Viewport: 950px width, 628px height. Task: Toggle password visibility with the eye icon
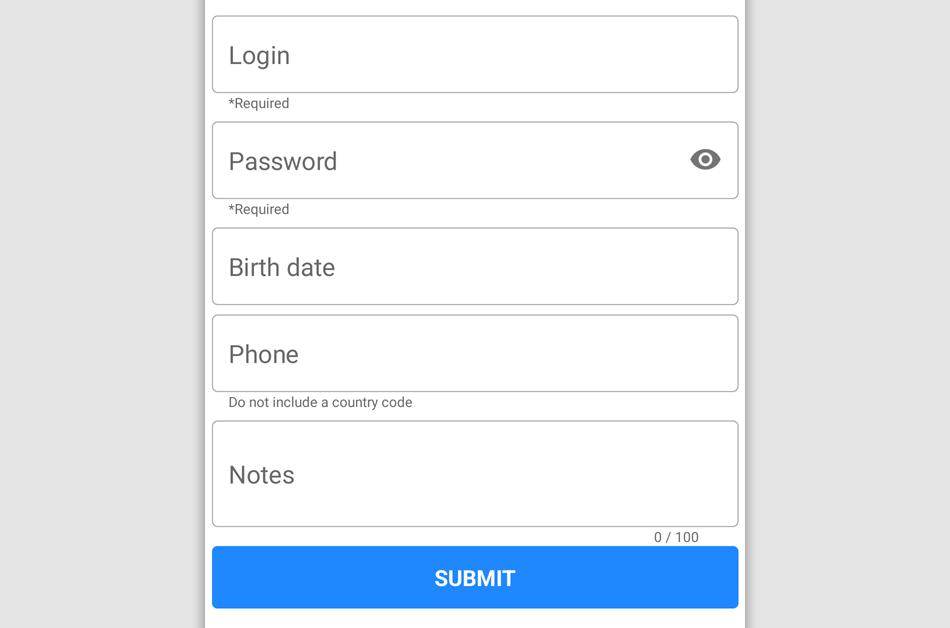click(705, 160)
